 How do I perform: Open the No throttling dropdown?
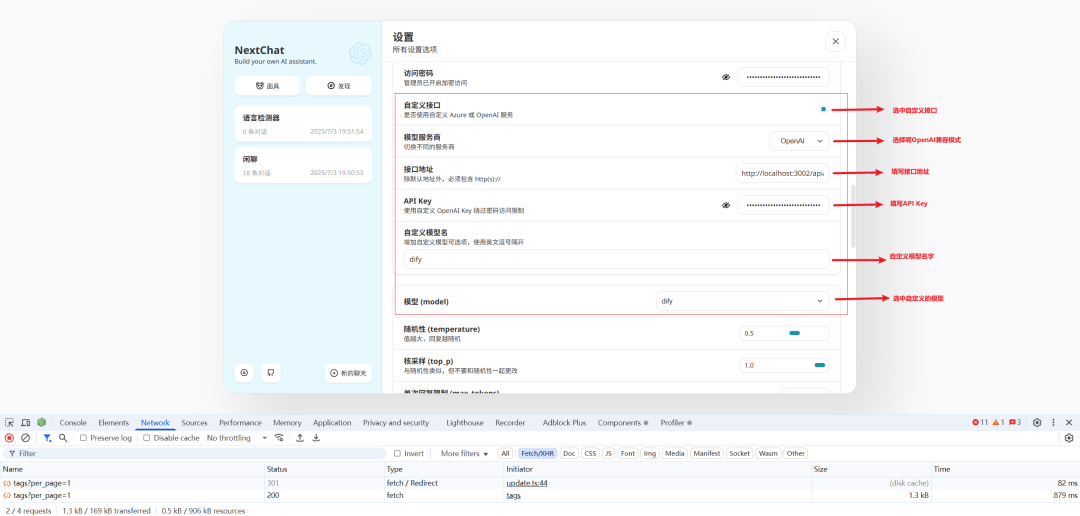click(x=237, y=437)
